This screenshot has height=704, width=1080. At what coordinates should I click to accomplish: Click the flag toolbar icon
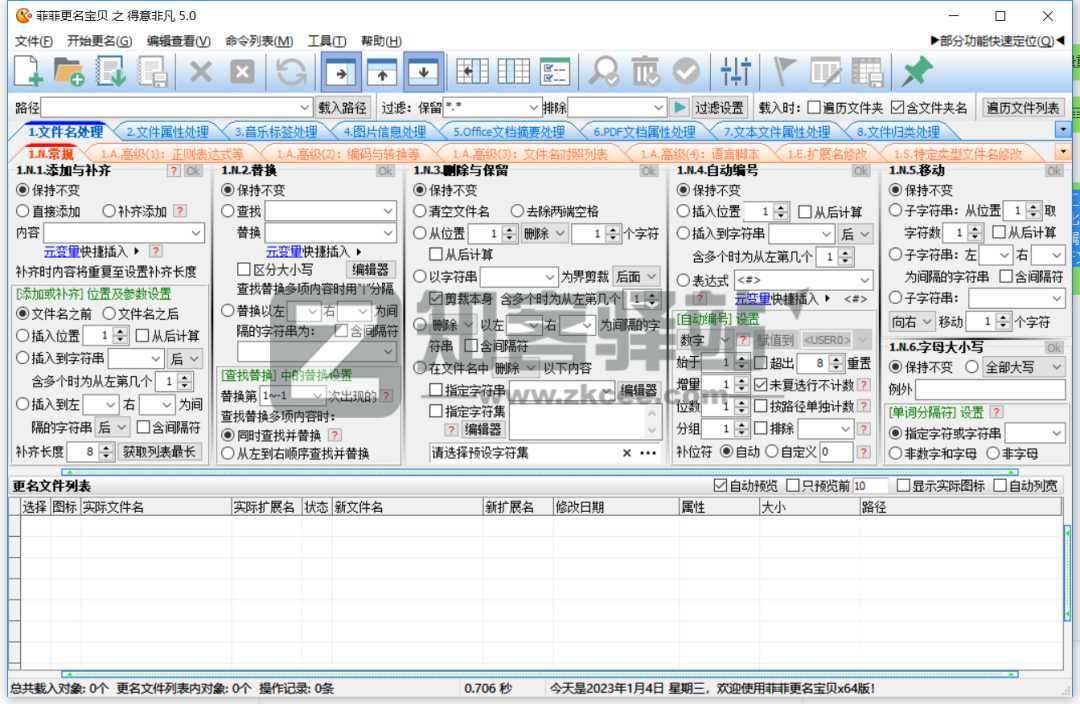tap(782, 72)
